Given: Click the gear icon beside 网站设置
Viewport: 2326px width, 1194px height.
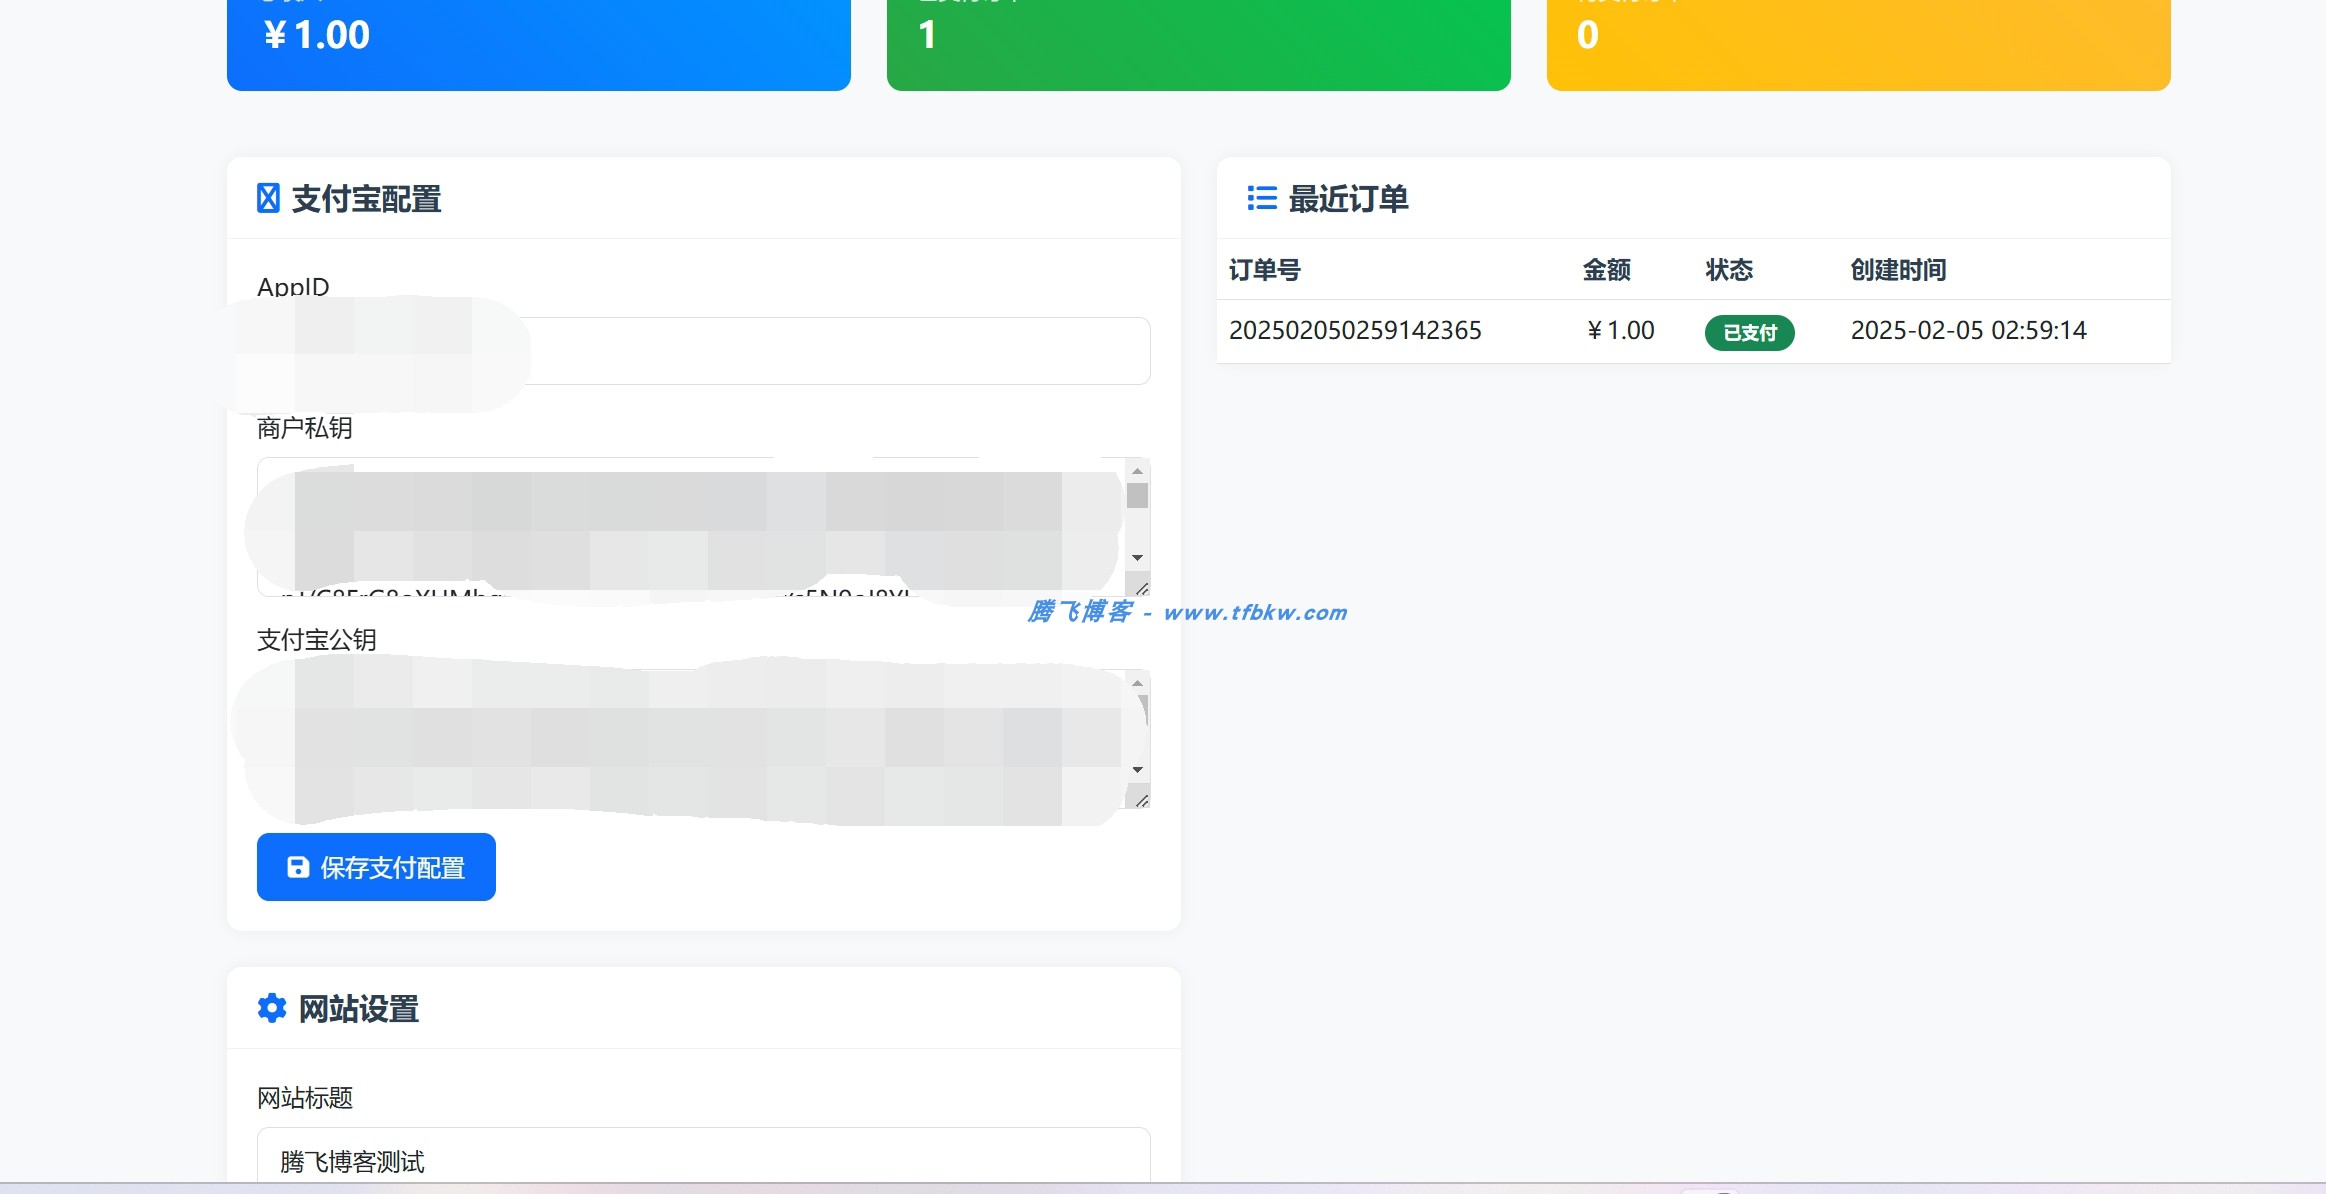Looking at the screenshot, I should point(271,1008).
